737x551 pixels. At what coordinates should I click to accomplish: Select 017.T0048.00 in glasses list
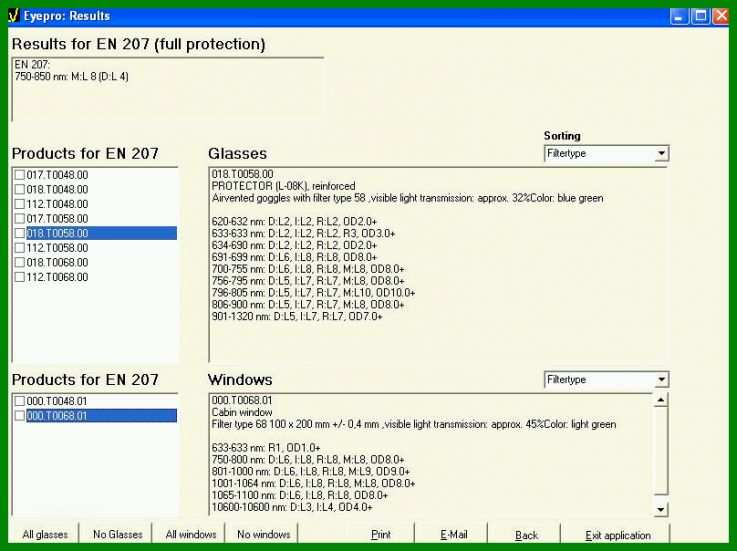pos(57,175)
